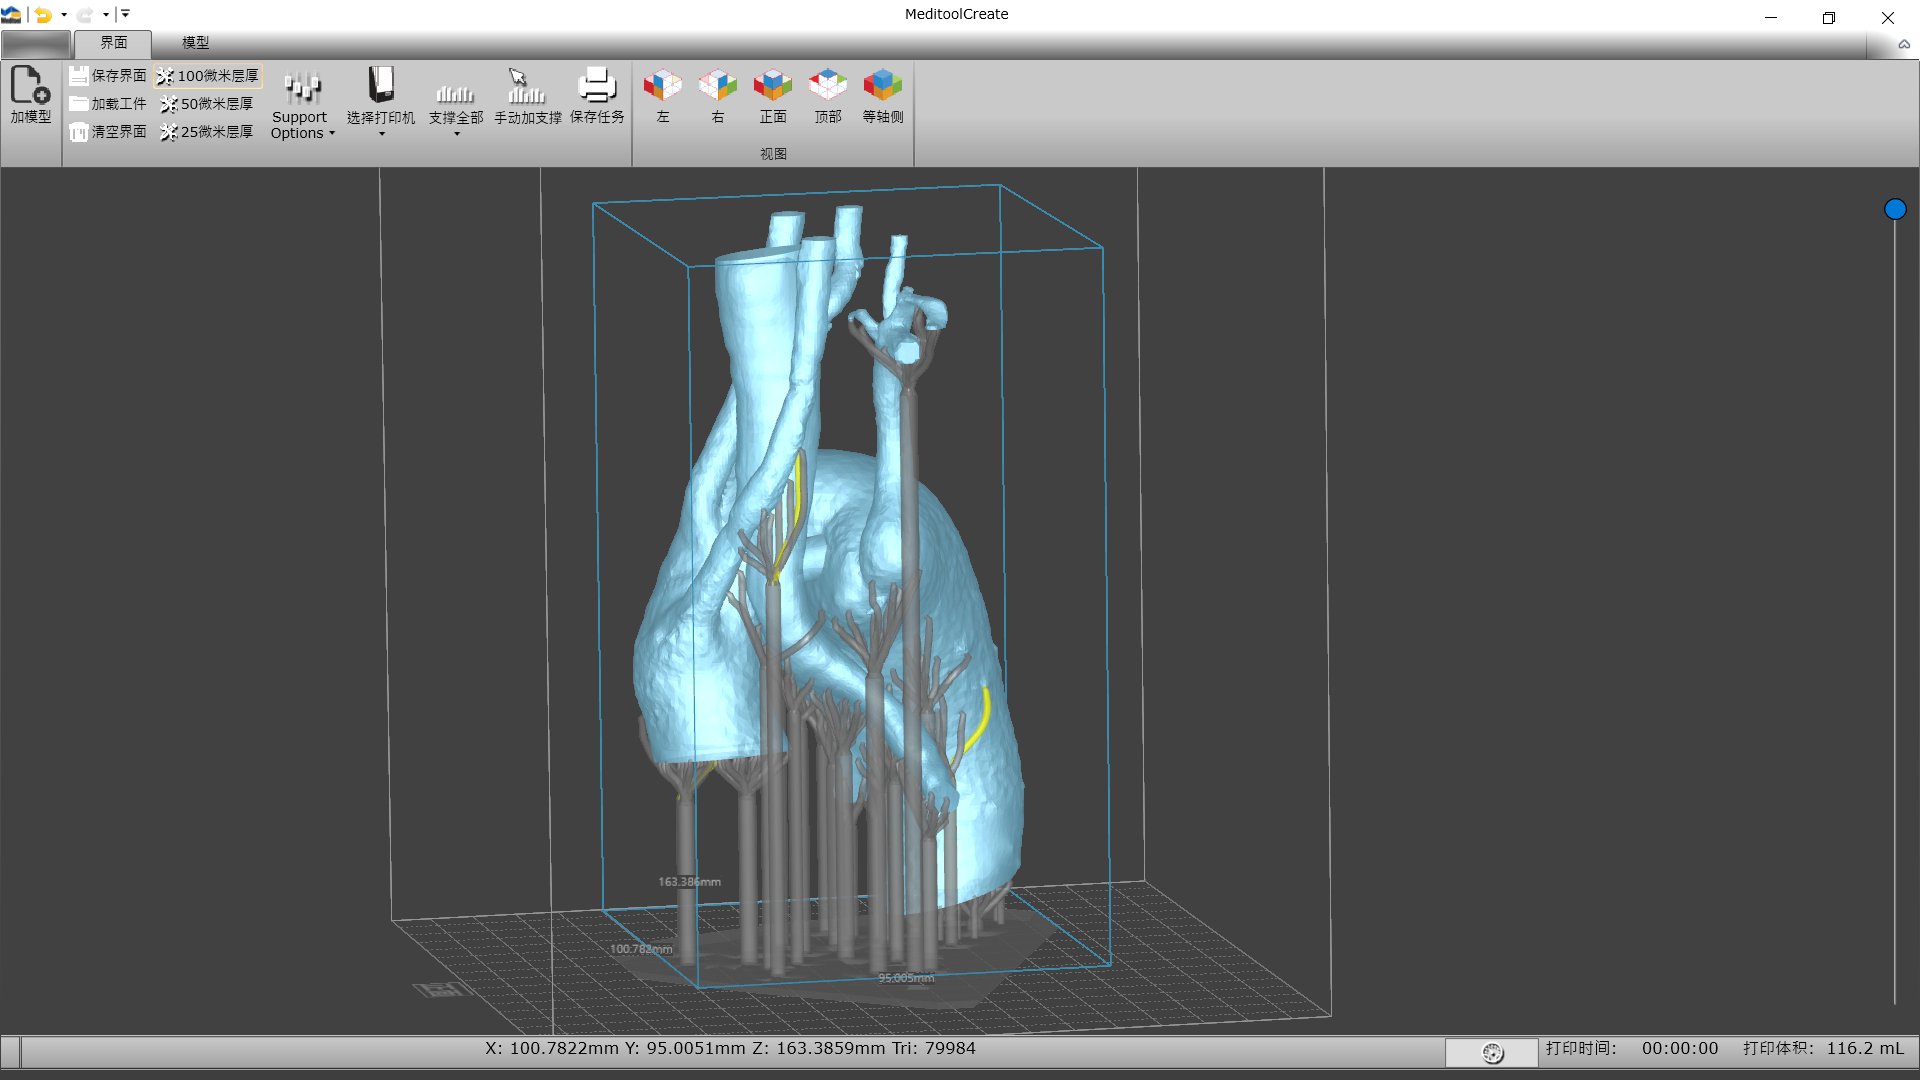The height and width of the screenshot is (1080, 1920).
Task: Switch to 顶部 top view cube
Action: pyautogui.click(x=827, y=86)
